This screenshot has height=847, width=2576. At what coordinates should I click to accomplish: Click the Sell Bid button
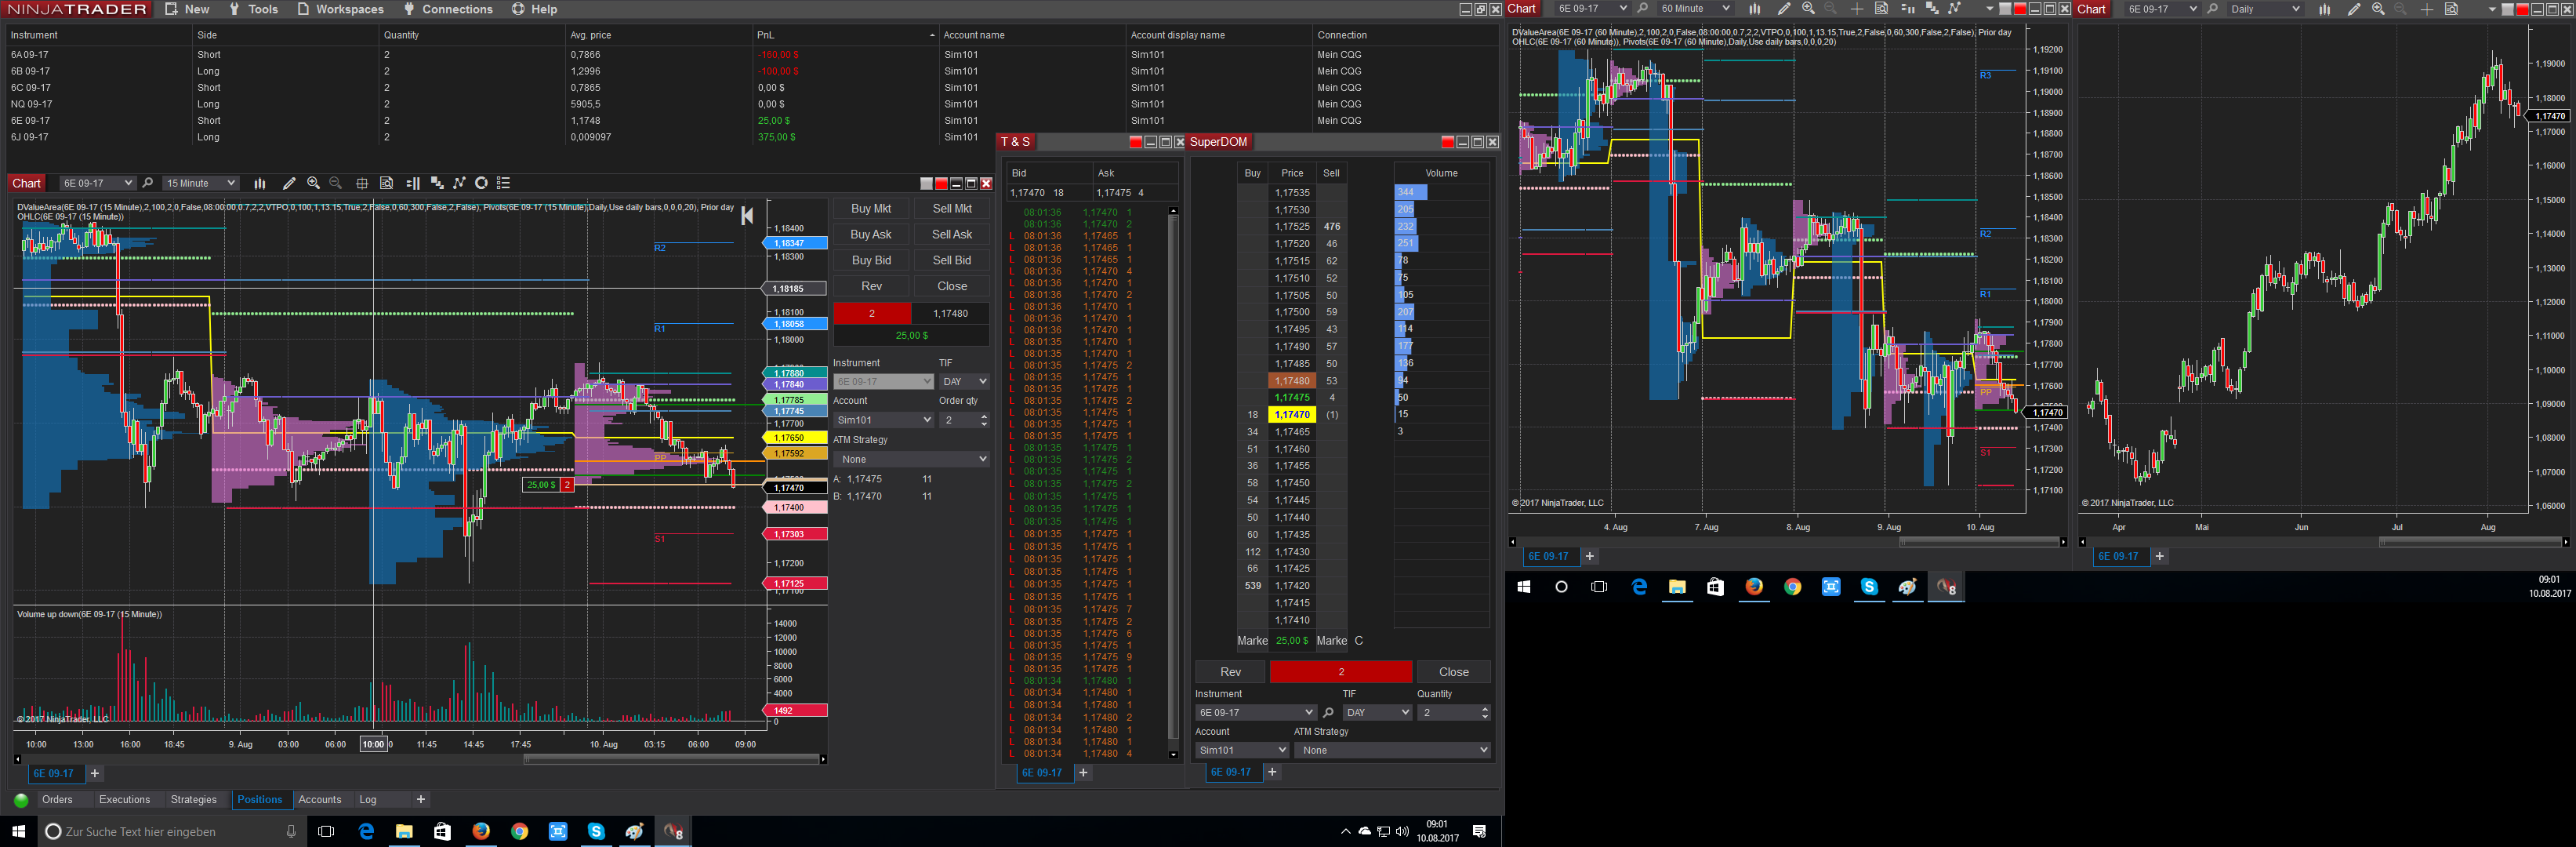coord(952,260)
